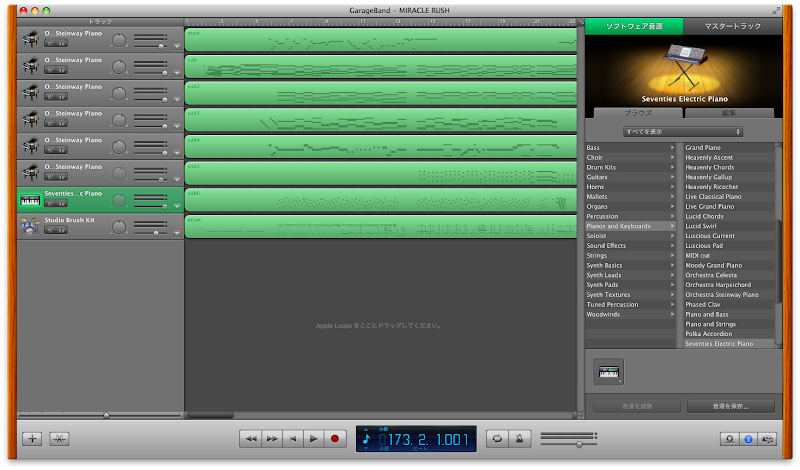
Task: Pick the Polka Accordion instrument
Action: click(729, 334)
